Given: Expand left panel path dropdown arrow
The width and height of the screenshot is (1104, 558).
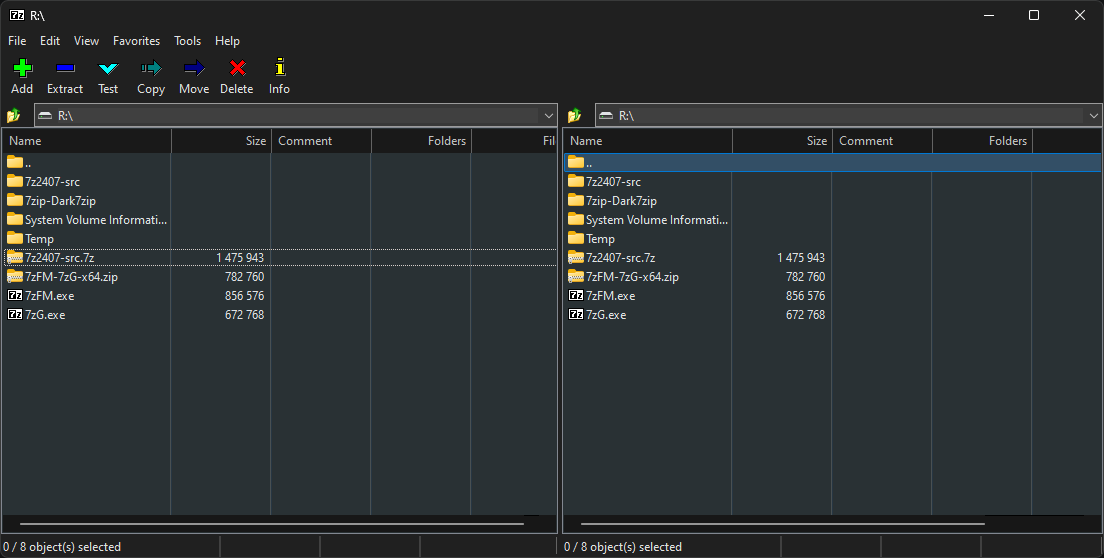Looking at the screenshot, I should pos(548,115).
